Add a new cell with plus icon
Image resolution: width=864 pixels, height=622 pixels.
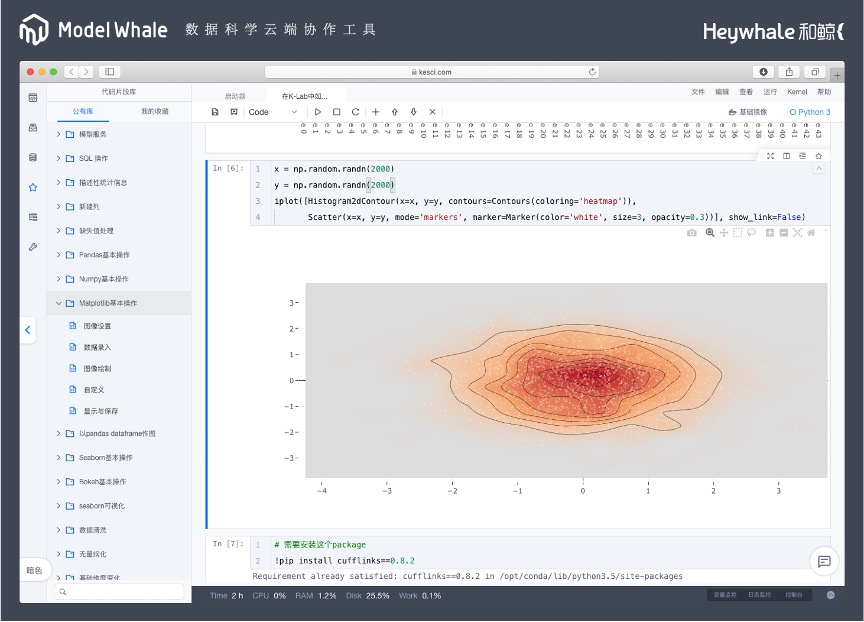pos(375,112)
